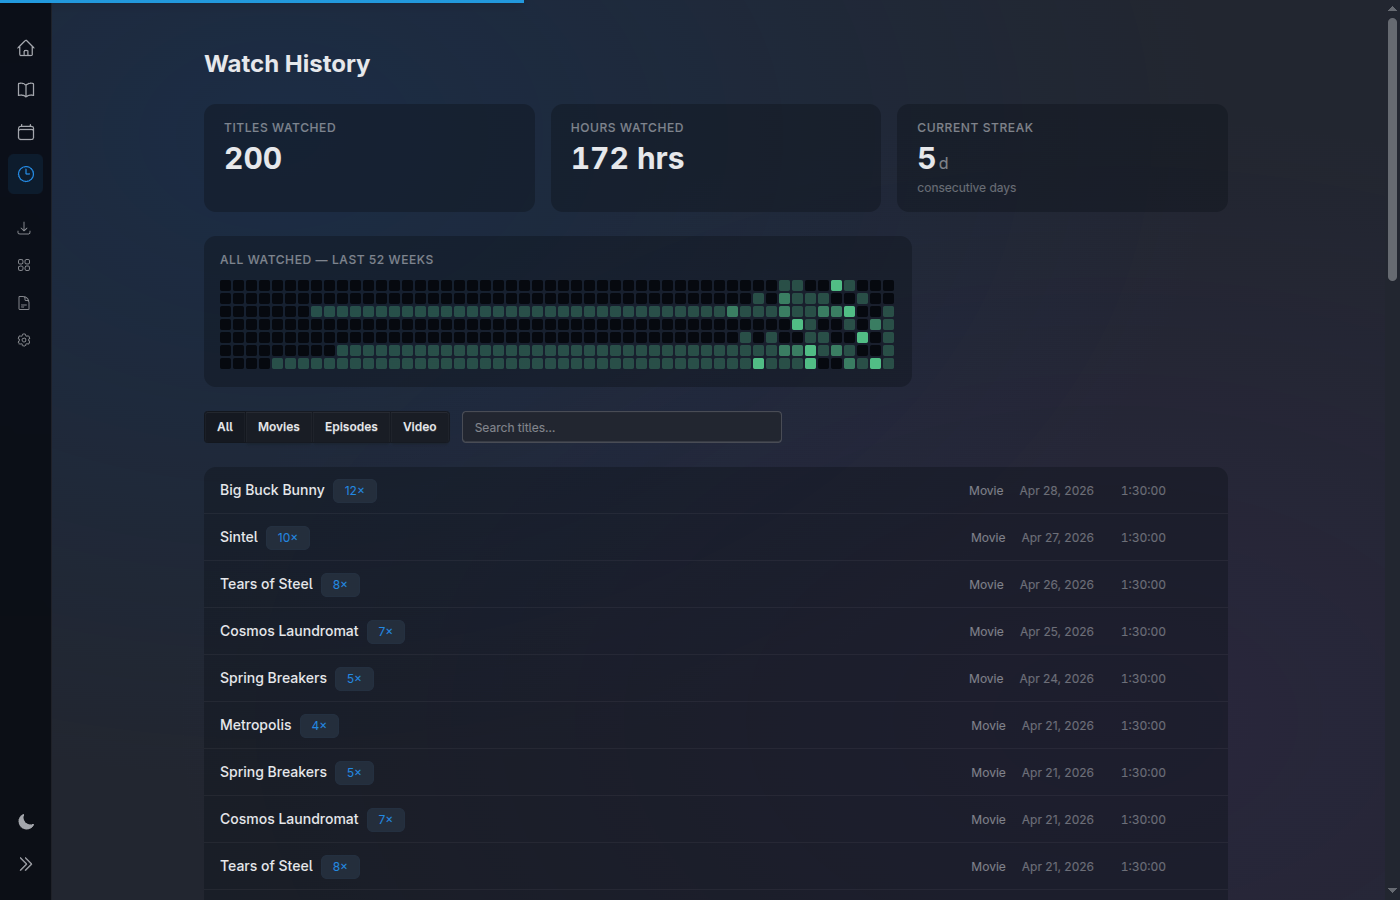
Task: Click Apr 27, 2026 date text
Action: click(1058, 538)
